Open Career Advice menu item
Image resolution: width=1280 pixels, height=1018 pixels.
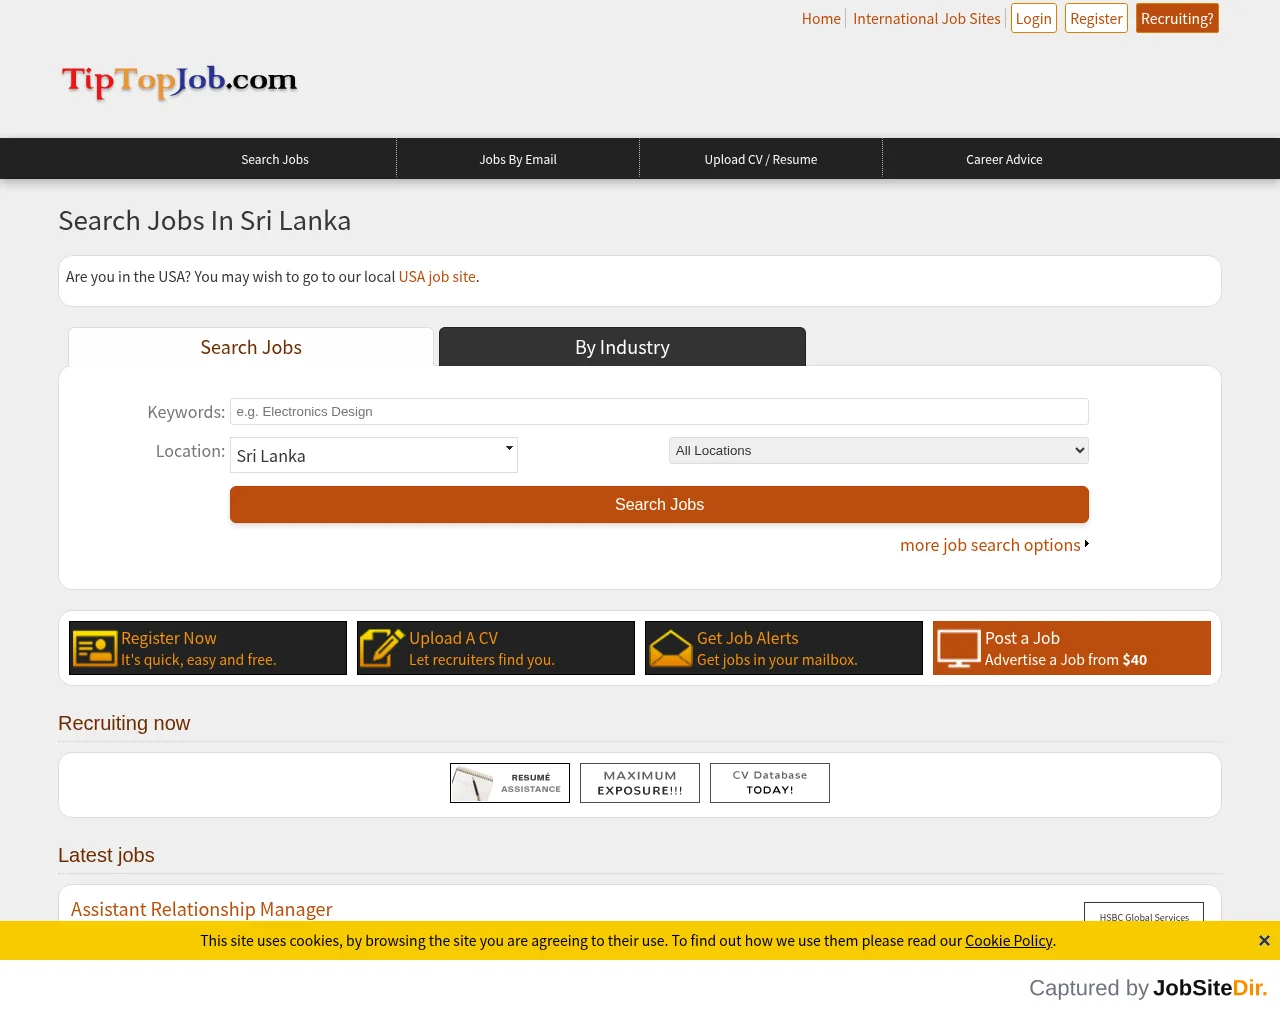[1004, 159]
